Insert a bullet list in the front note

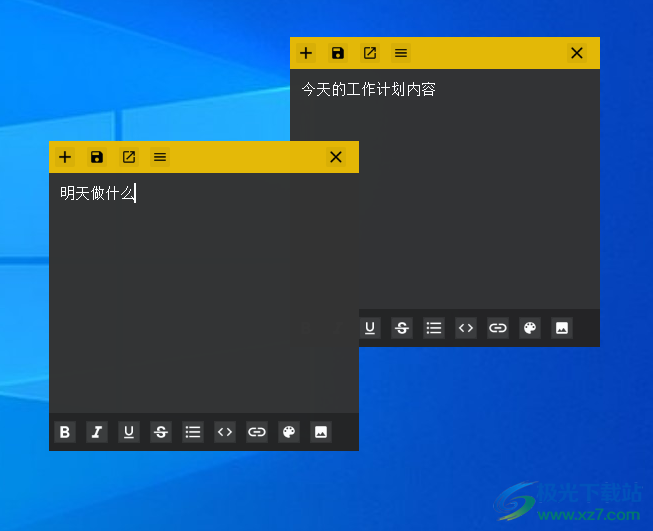coord(193,432)
